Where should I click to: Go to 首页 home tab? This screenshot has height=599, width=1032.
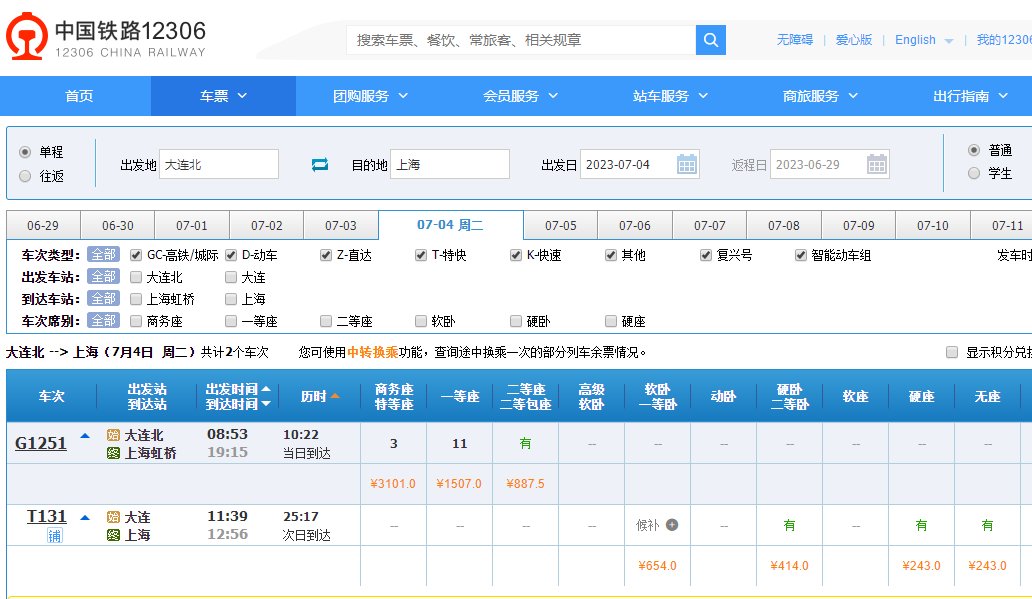point(79,96)
